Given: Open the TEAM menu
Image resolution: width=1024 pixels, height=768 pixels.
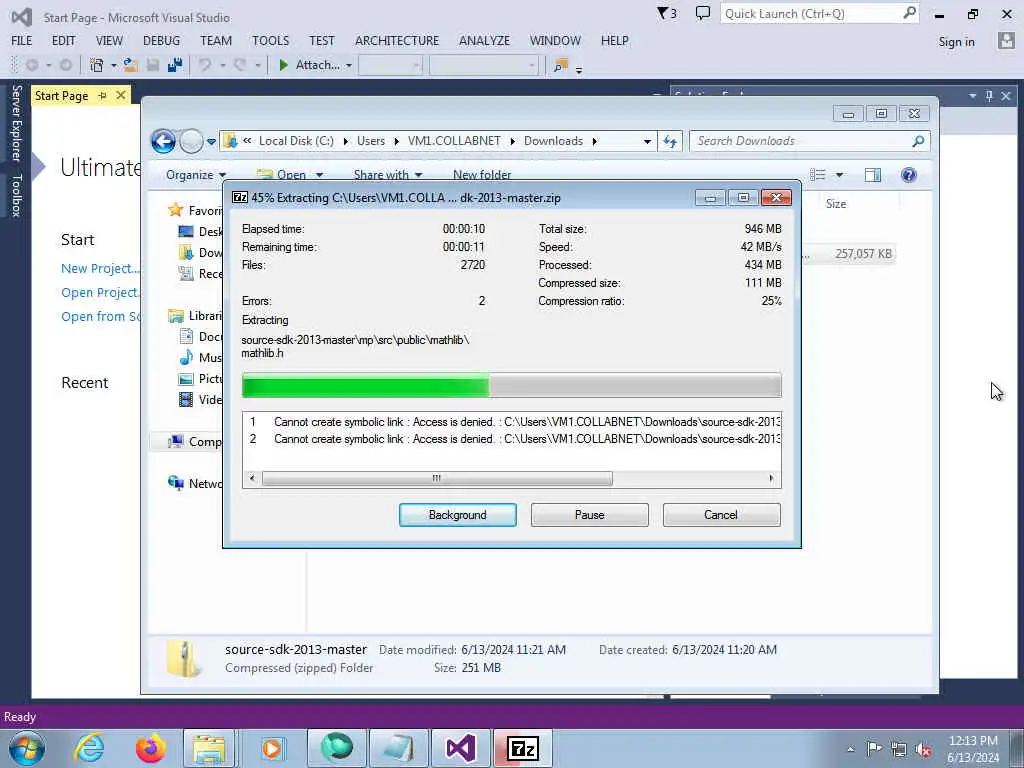Looking at the screenshot, I should tap(216, 40).
